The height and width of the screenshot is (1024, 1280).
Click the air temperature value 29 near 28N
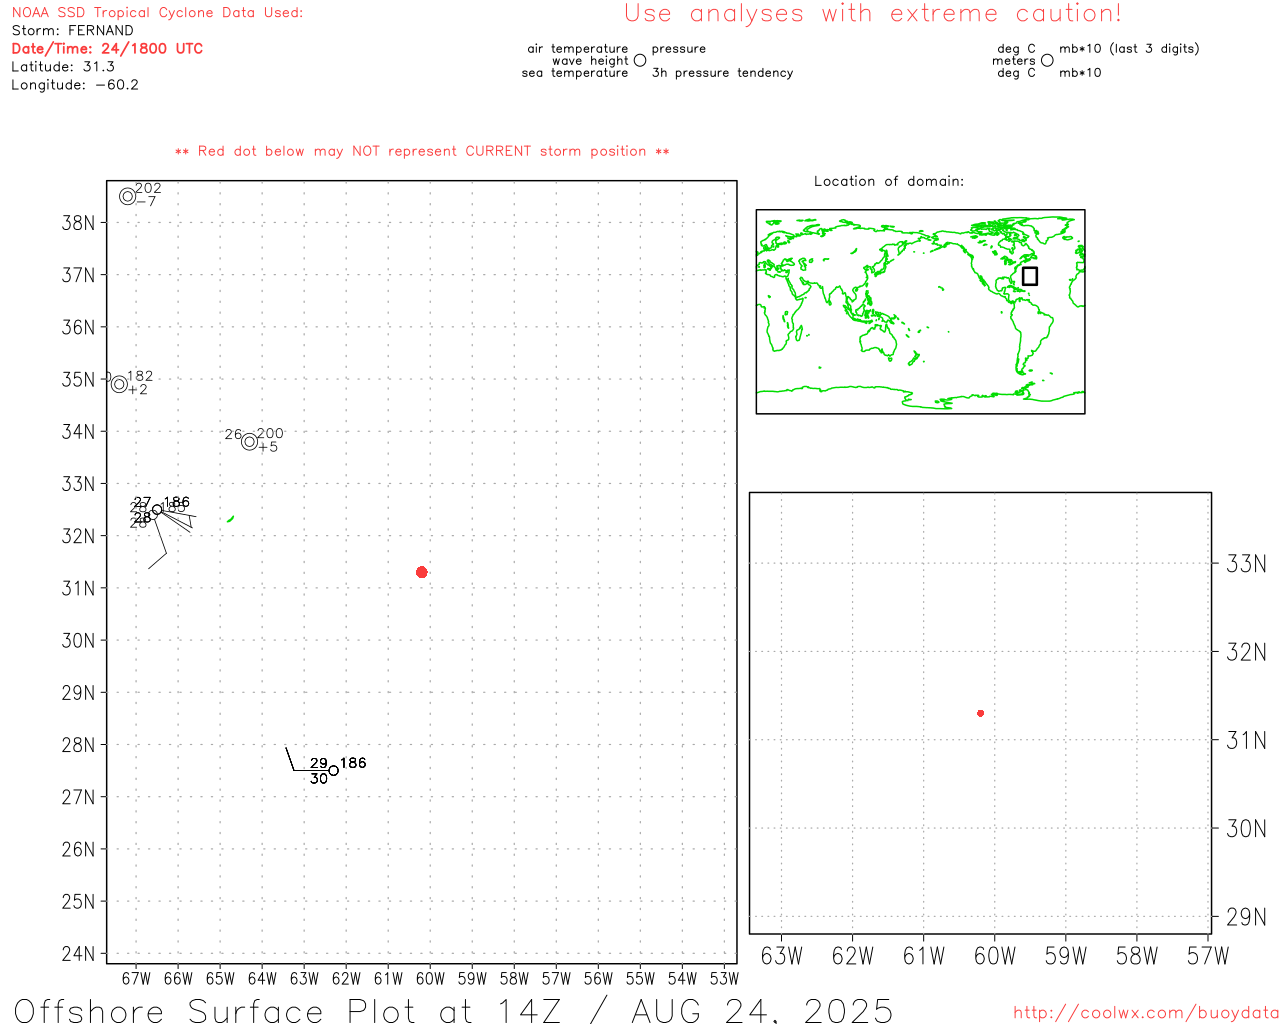[x=319, y=763]
